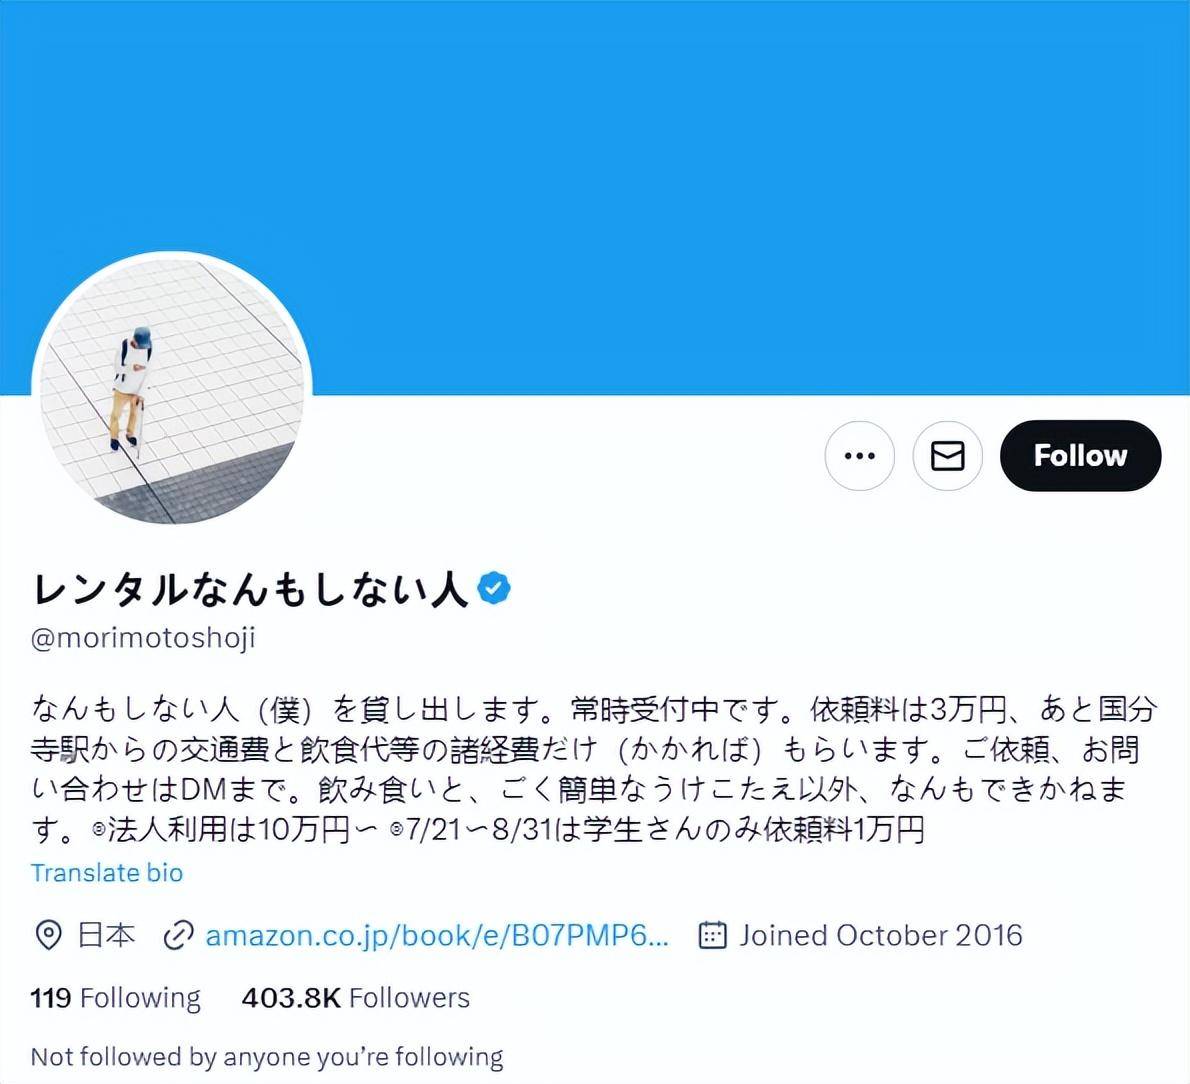
Task: Click 'Not followed by anyone you're following'
Action: pos(267,1057)
